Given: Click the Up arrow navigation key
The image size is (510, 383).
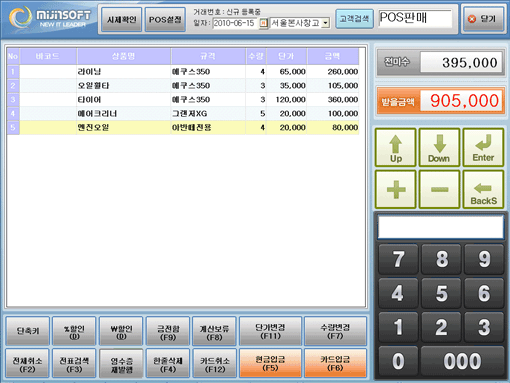Looking at the screenshot, I should [396, 147].
